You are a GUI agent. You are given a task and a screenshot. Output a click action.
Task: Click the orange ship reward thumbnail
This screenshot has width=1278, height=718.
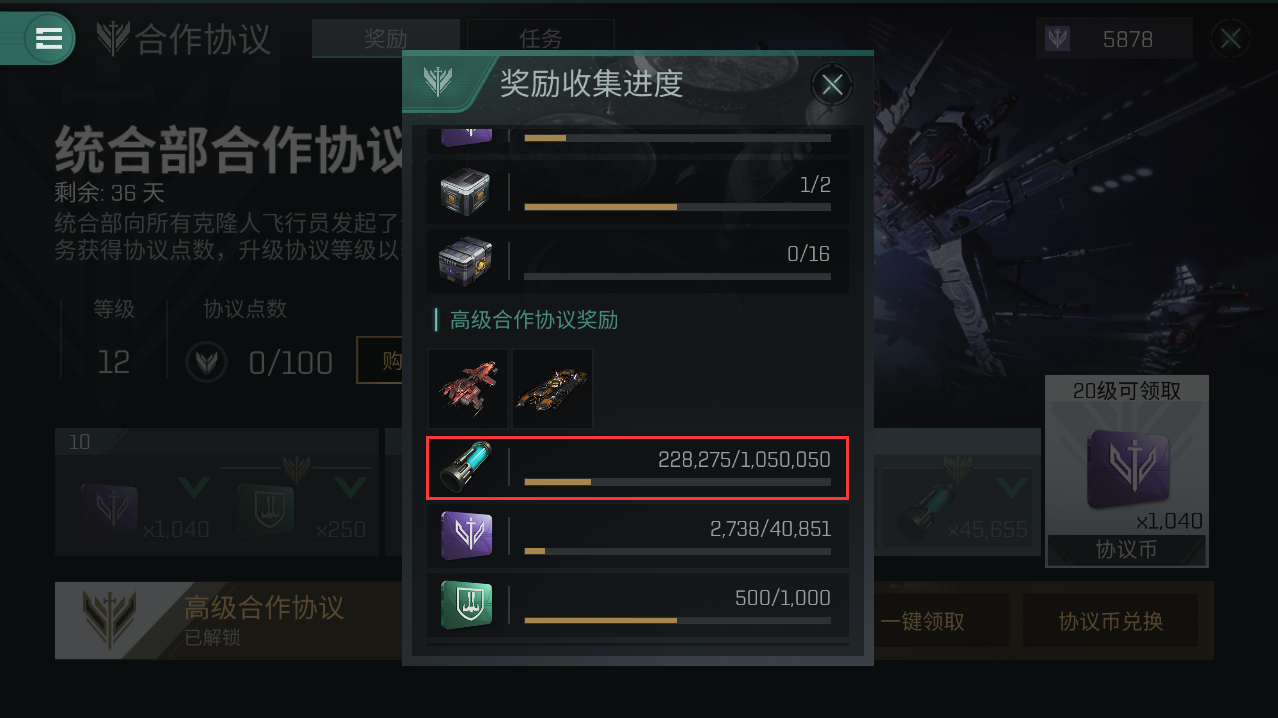point(552,389)
